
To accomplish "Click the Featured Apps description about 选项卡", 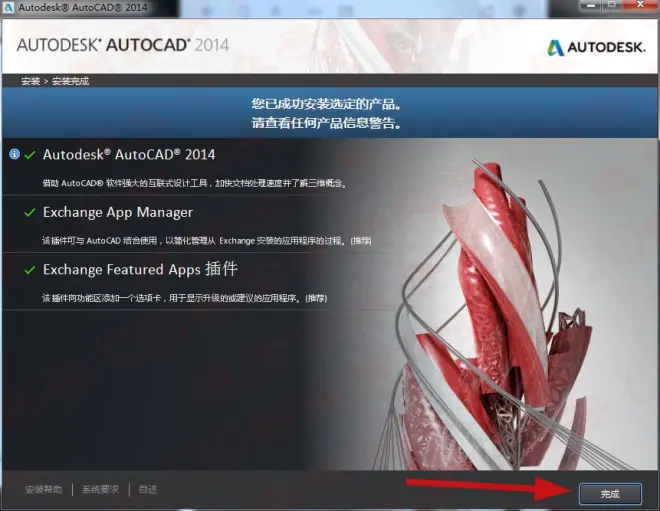I will 184,298.
